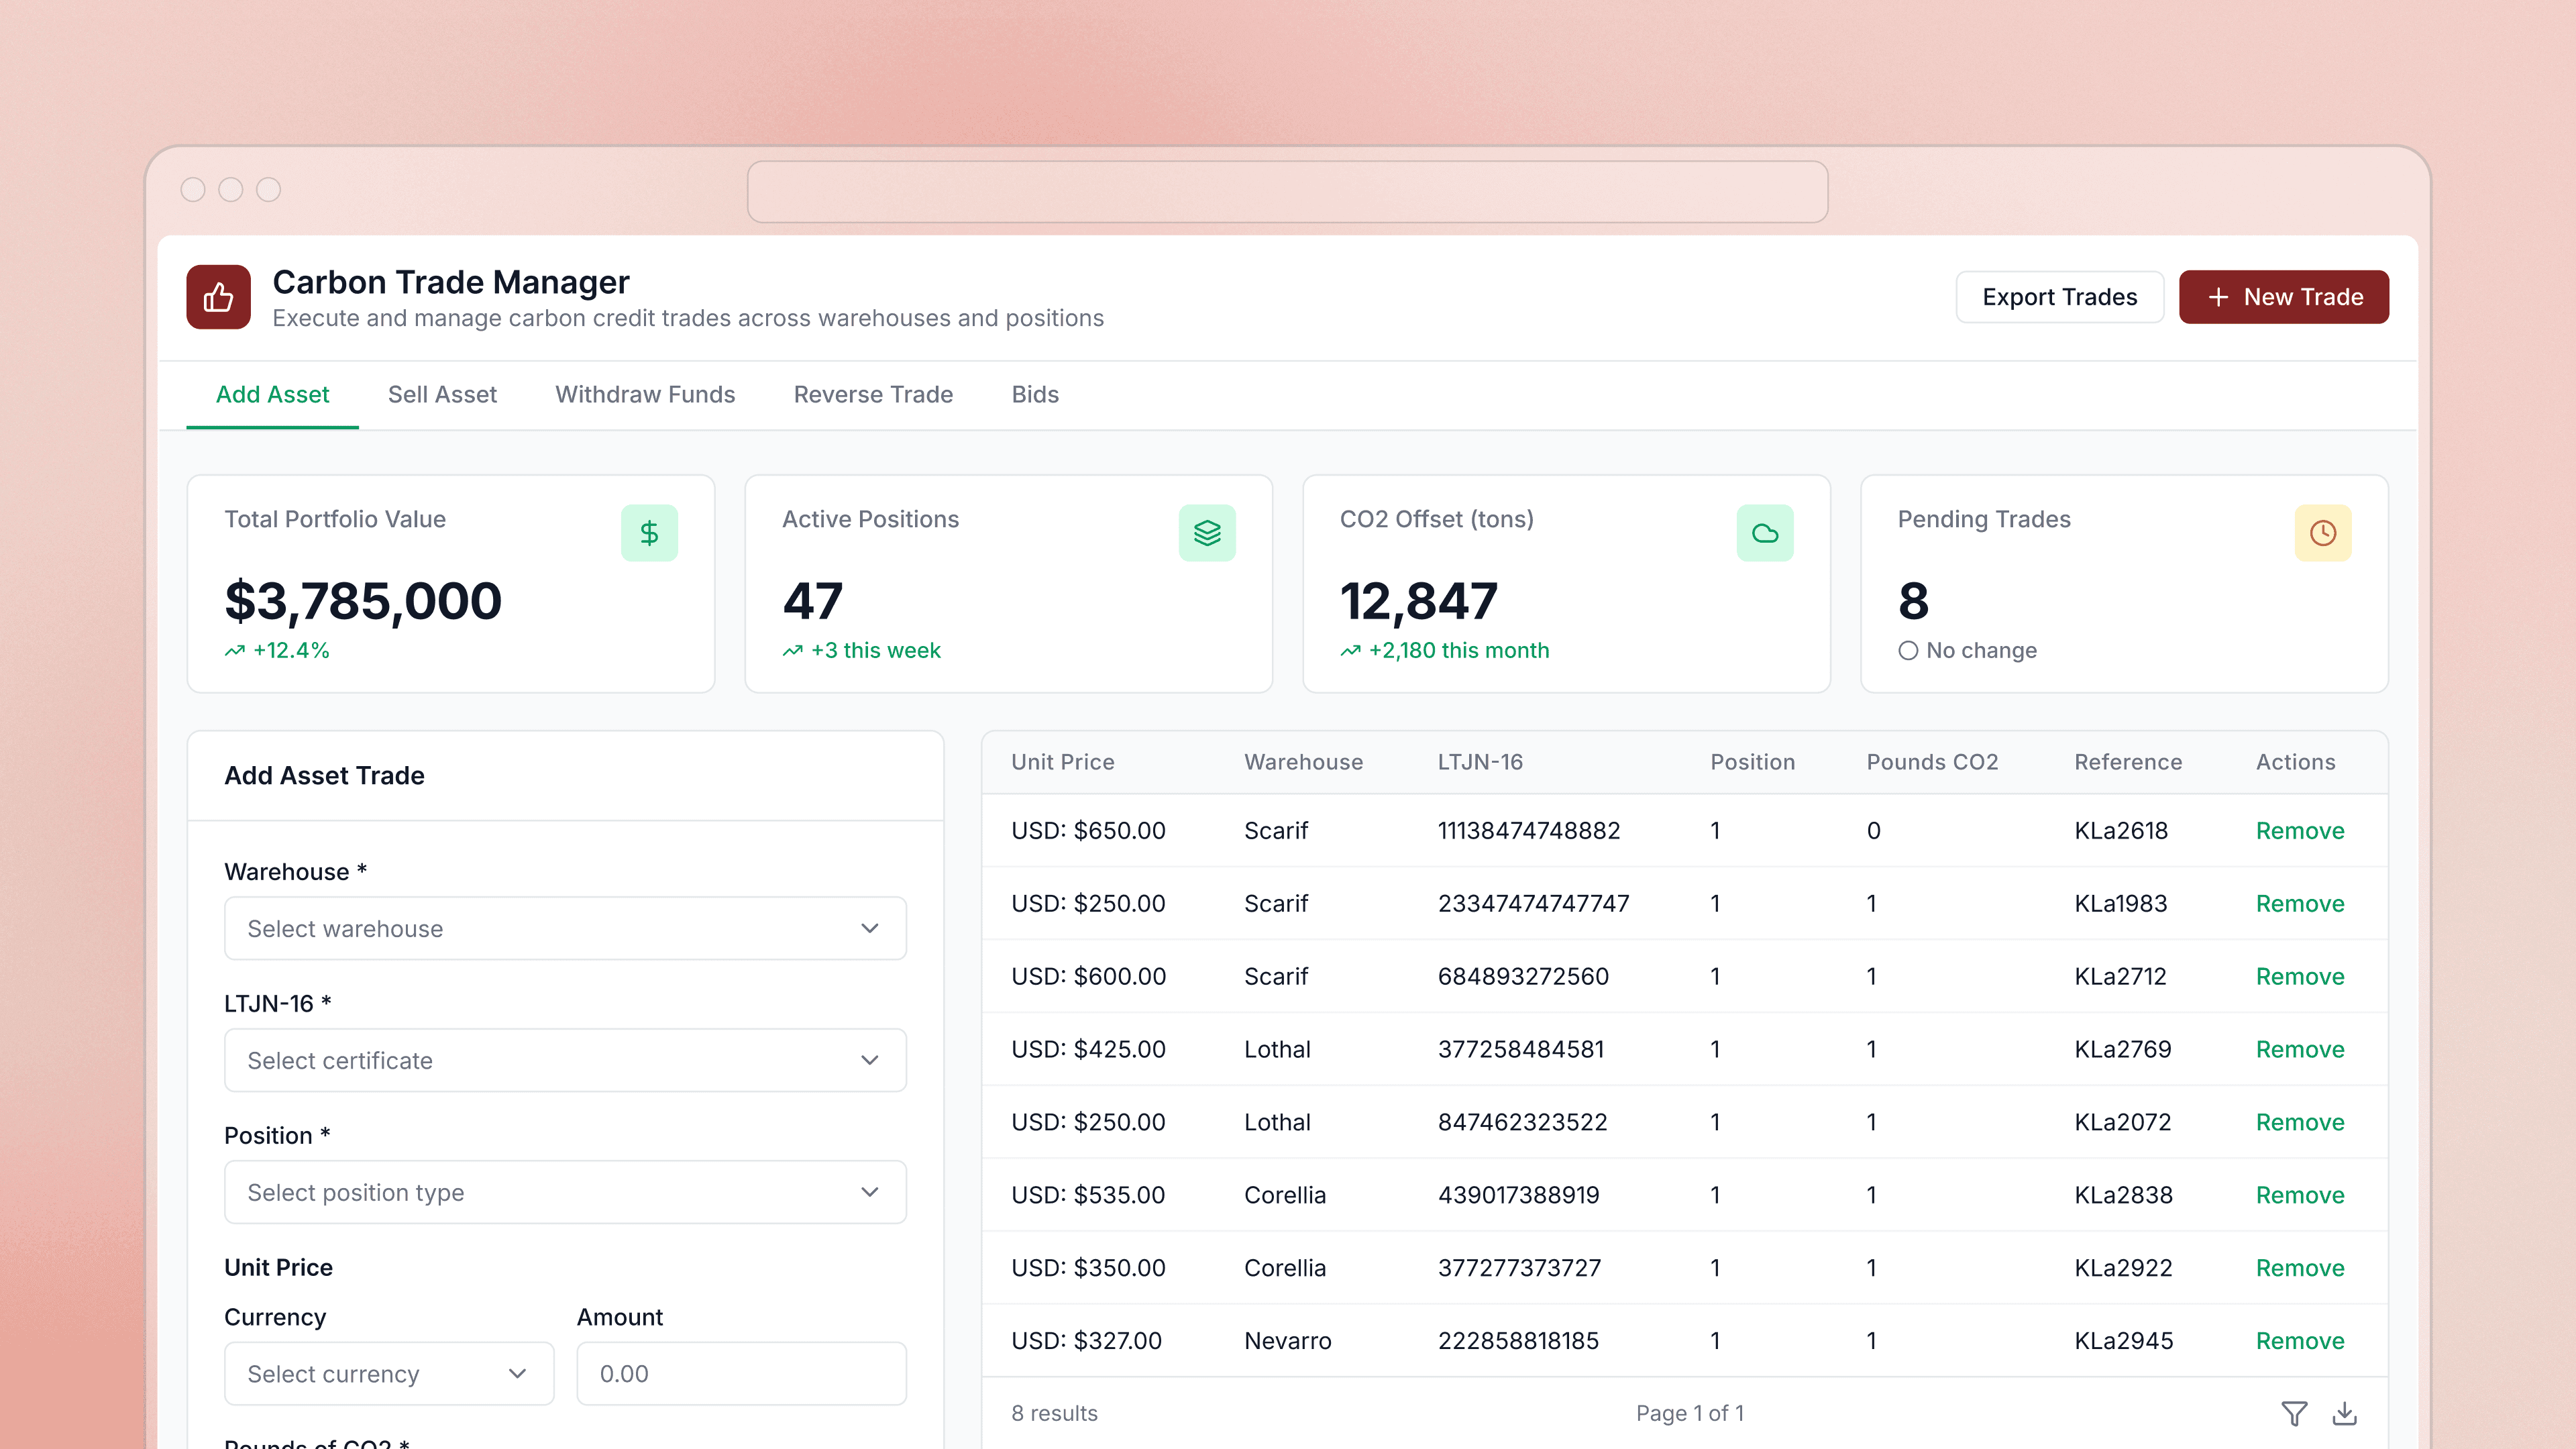Click the USD: $535.00 price cell
2576x1449 pixels.
coord(1088,1196)
